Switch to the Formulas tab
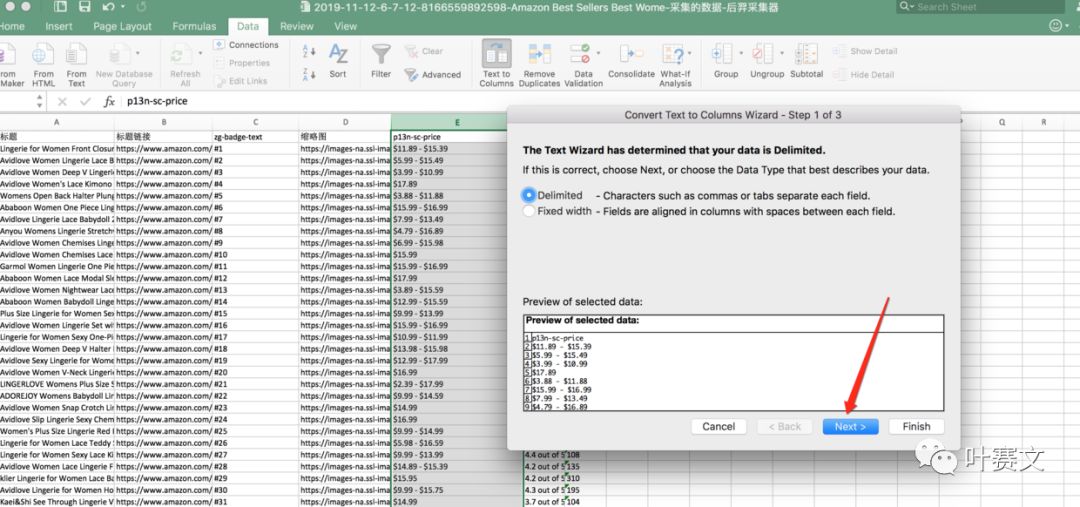The width and height of the screenshot is (1080, 507). coord(194,26)
